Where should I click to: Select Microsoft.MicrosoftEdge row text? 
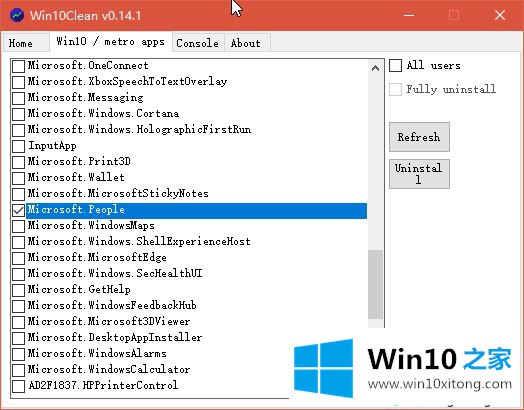click(x=97, y=257)
